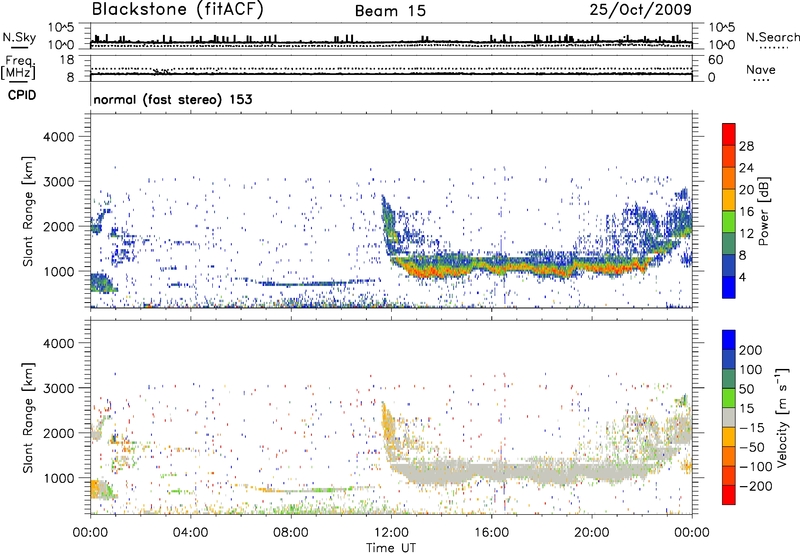Click the 'Freq. [MHz]' axis label
Image resolution: width=800 pixels, height=554 pixels.
pyautogui.click(x=19, y=67)
